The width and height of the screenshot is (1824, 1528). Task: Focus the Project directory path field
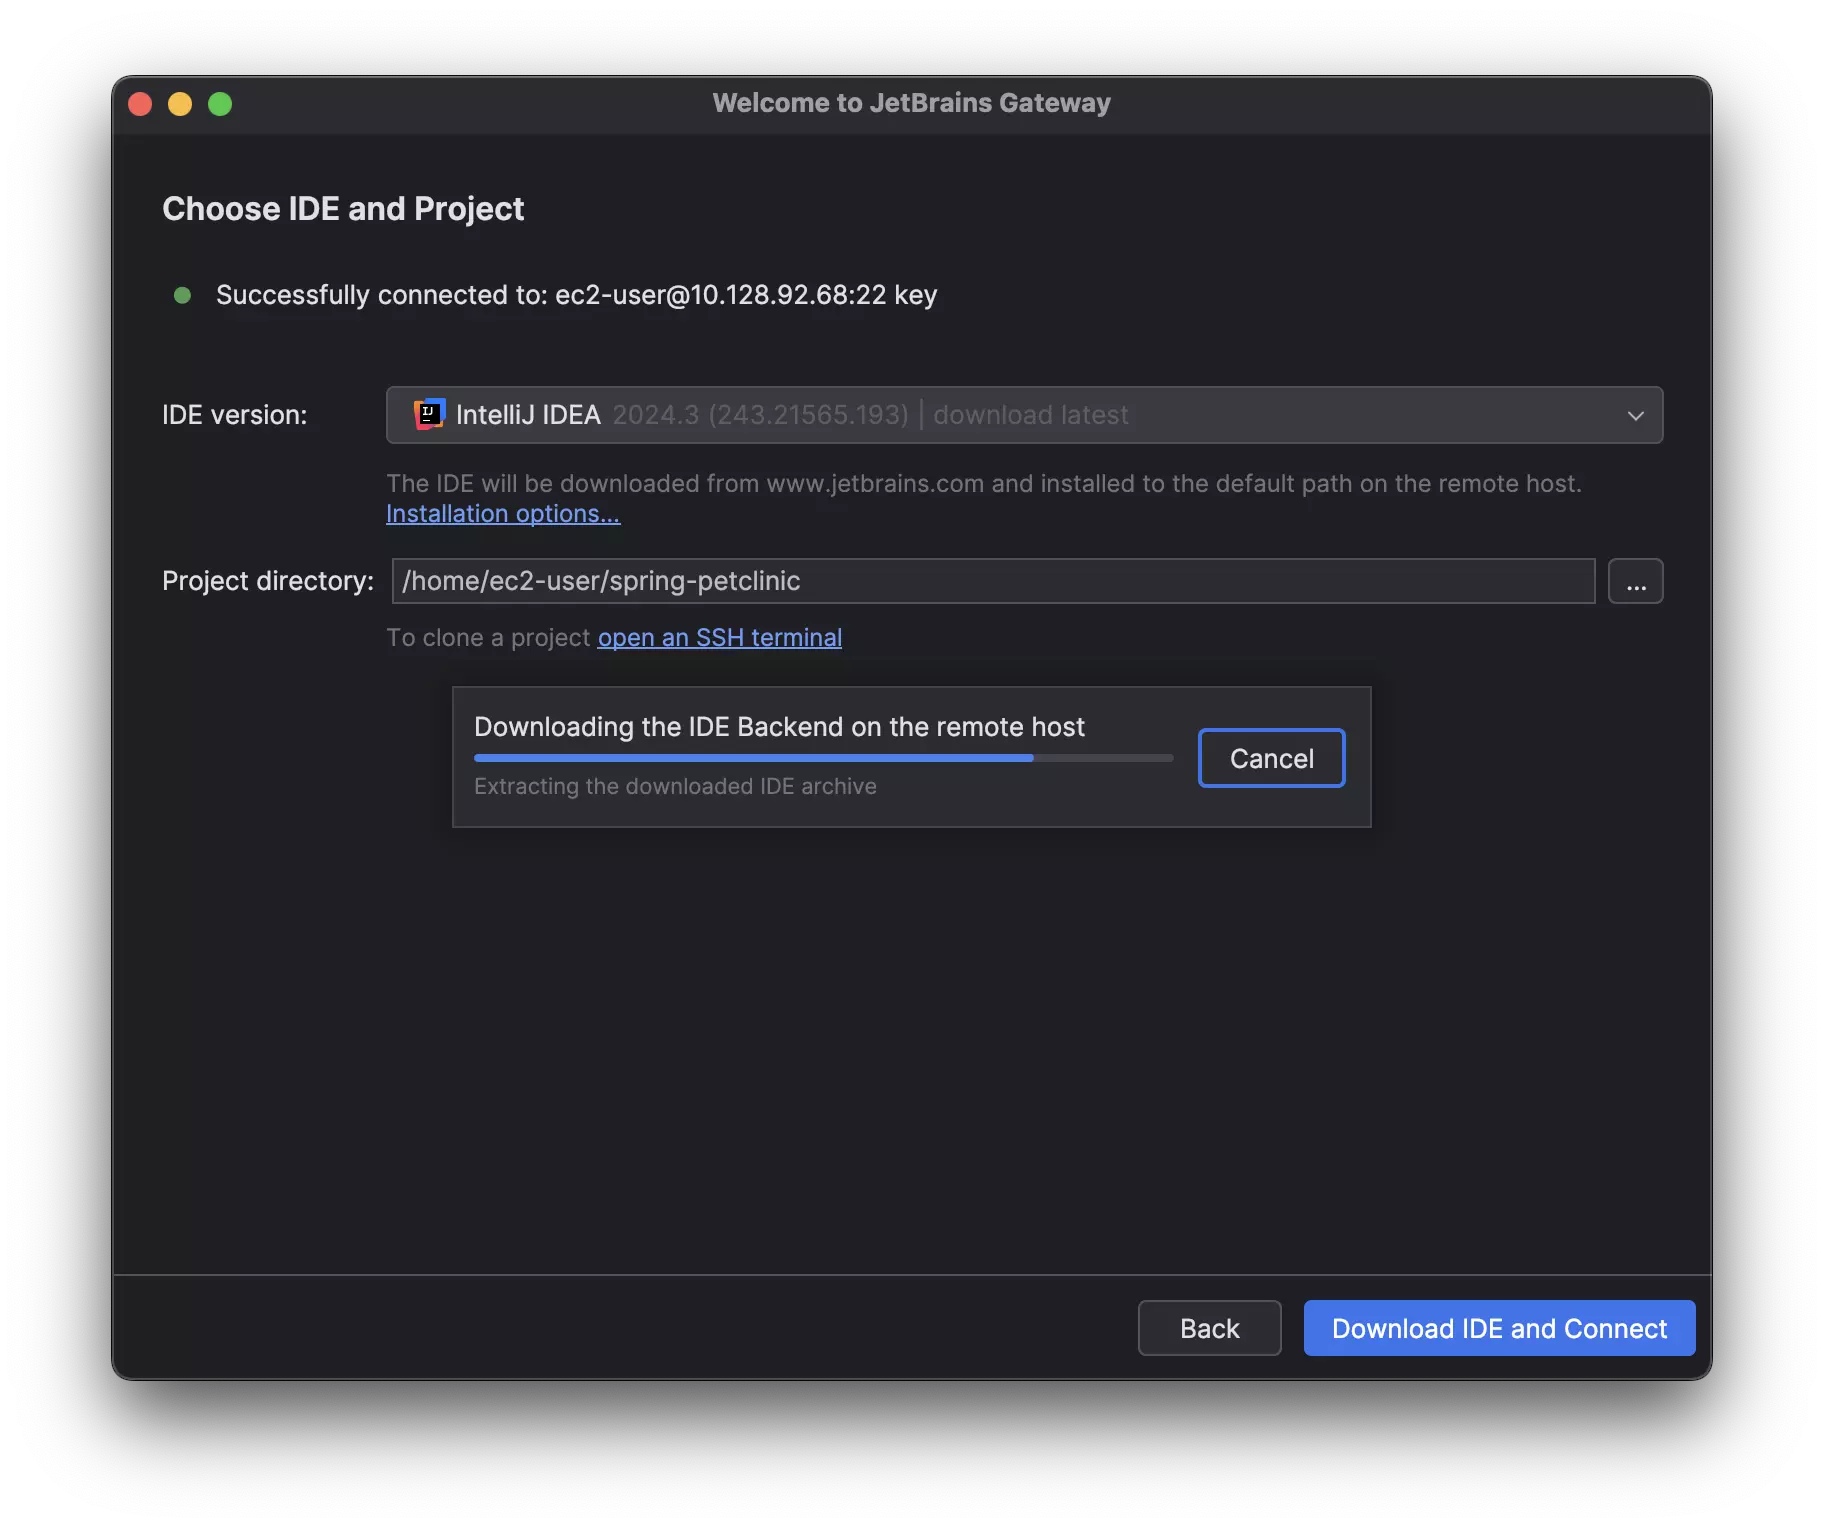[x=992, y=581]
